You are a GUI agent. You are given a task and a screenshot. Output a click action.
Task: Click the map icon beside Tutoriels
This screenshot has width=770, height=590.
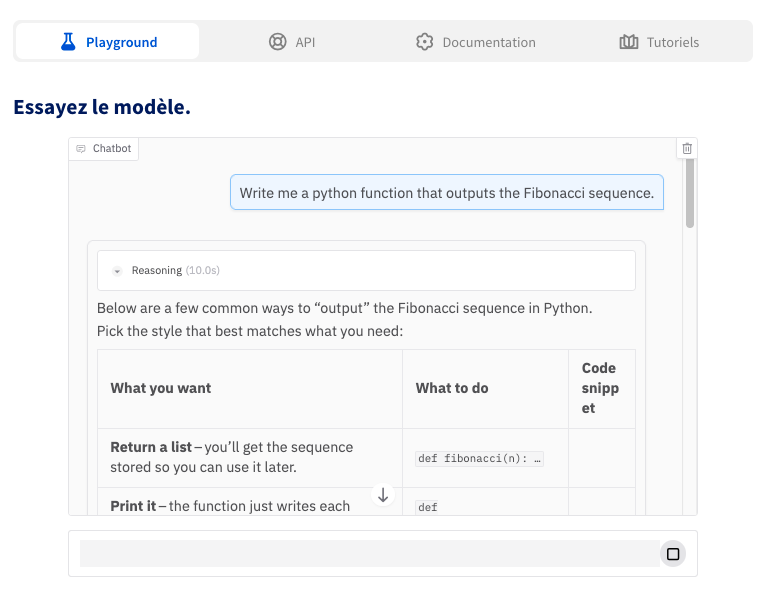629,42
